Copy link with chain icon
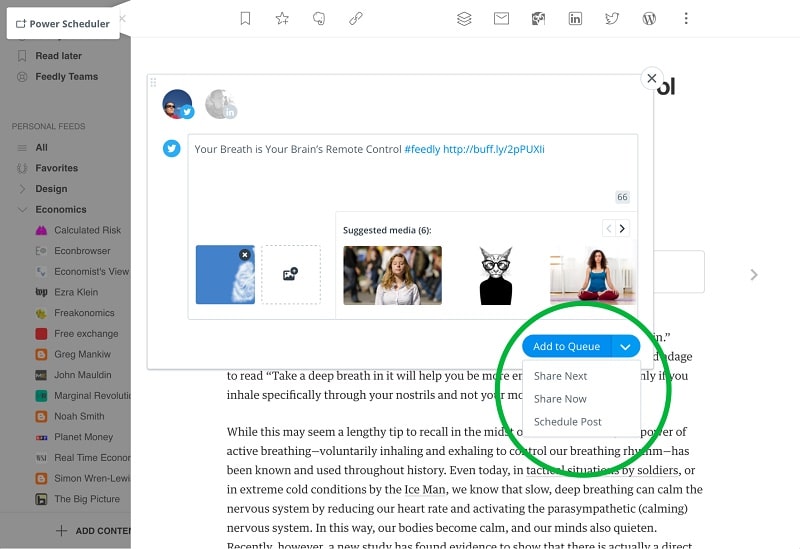800x549 pixels. point(356,19)
